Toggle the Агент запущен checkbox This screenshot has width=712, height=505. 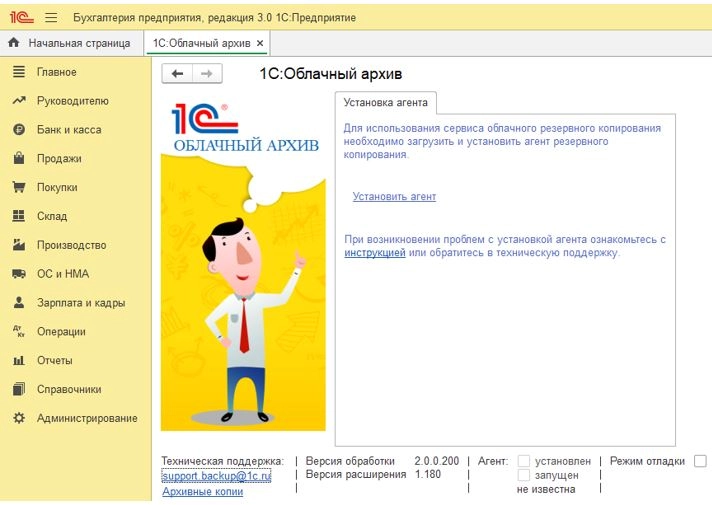coord(524,475)
